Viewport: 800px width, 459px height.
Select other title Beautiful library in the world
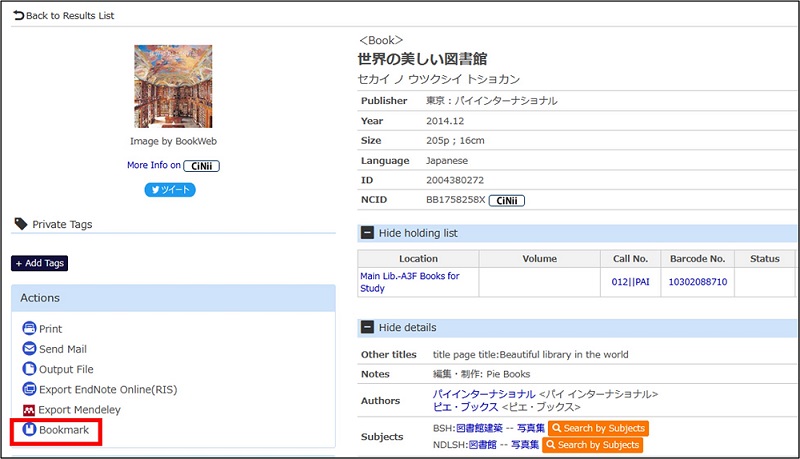[x=564, y=354]
